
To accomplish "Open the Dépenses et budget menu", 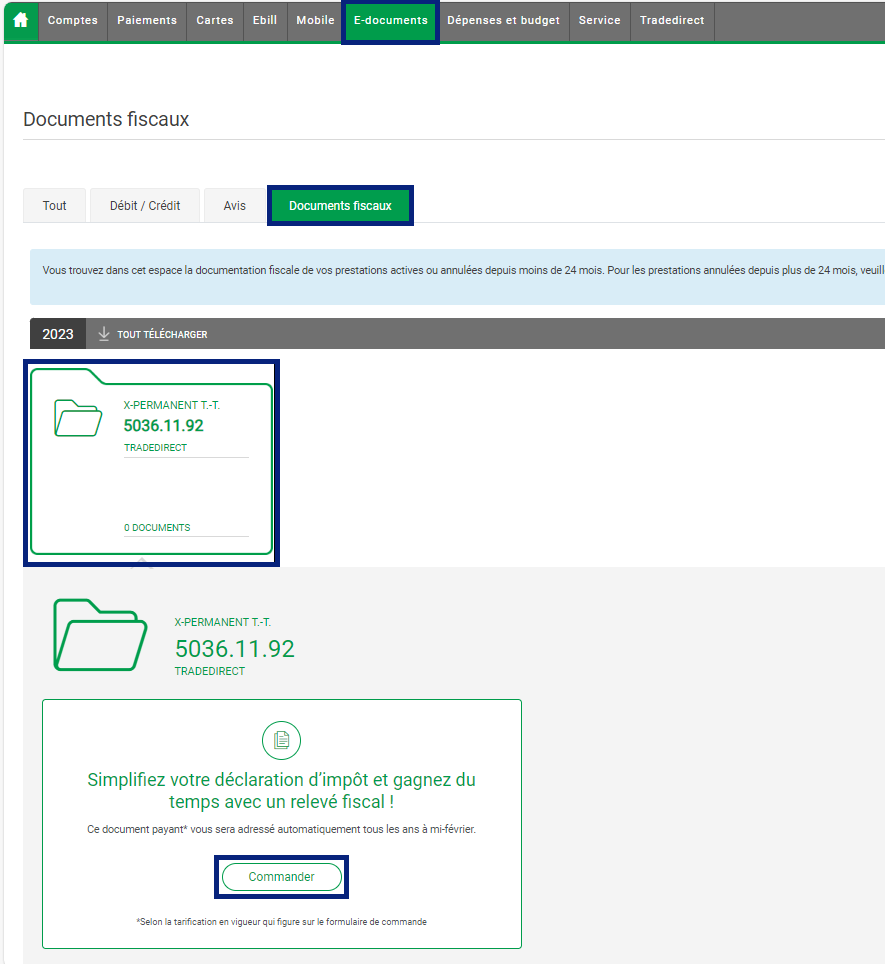I will pyautogui.click(x=503, y=20).
